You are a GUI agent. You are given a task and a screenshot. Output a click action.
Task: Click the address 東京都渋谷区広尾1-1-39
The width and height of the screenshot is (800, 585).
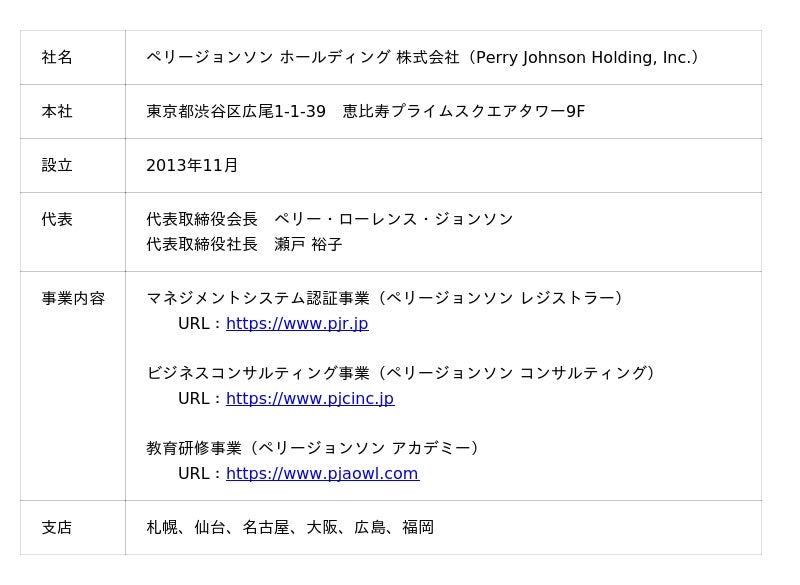236,112
